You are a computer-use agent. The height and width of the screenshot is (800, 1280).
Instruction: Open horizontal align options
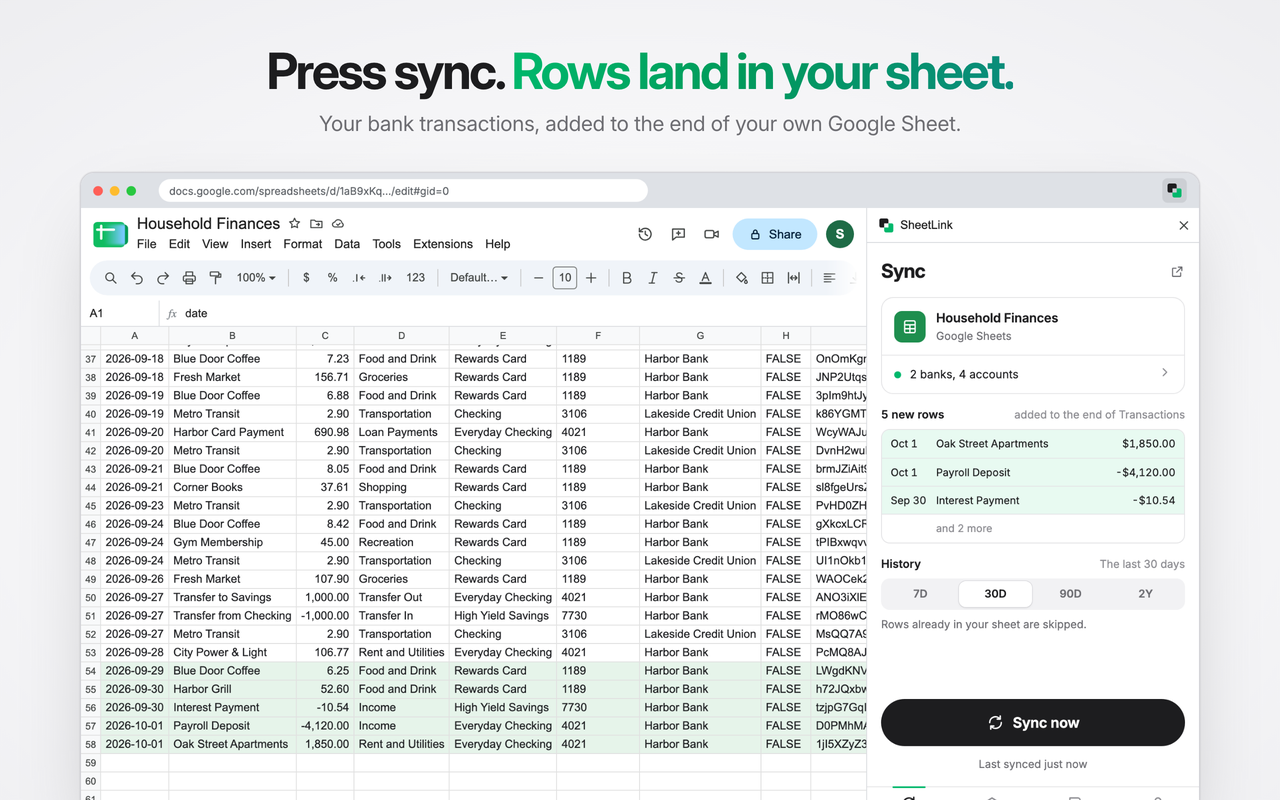tap(829, 278)
